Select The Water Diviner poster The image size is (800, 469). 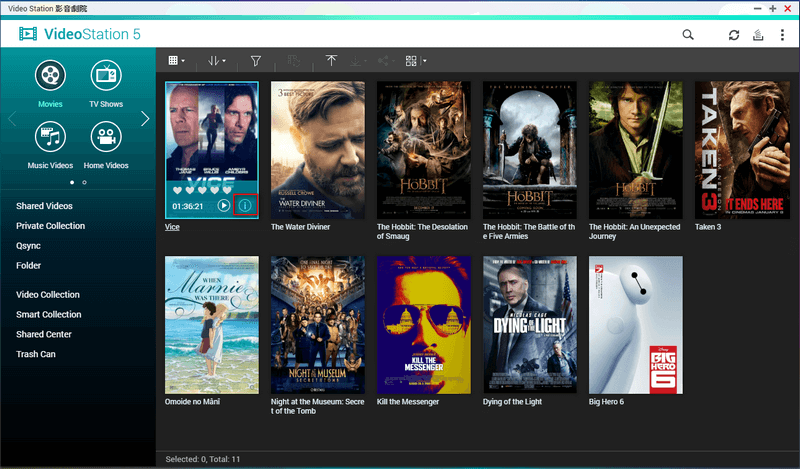pyautogui.click(x=318, y=150)
